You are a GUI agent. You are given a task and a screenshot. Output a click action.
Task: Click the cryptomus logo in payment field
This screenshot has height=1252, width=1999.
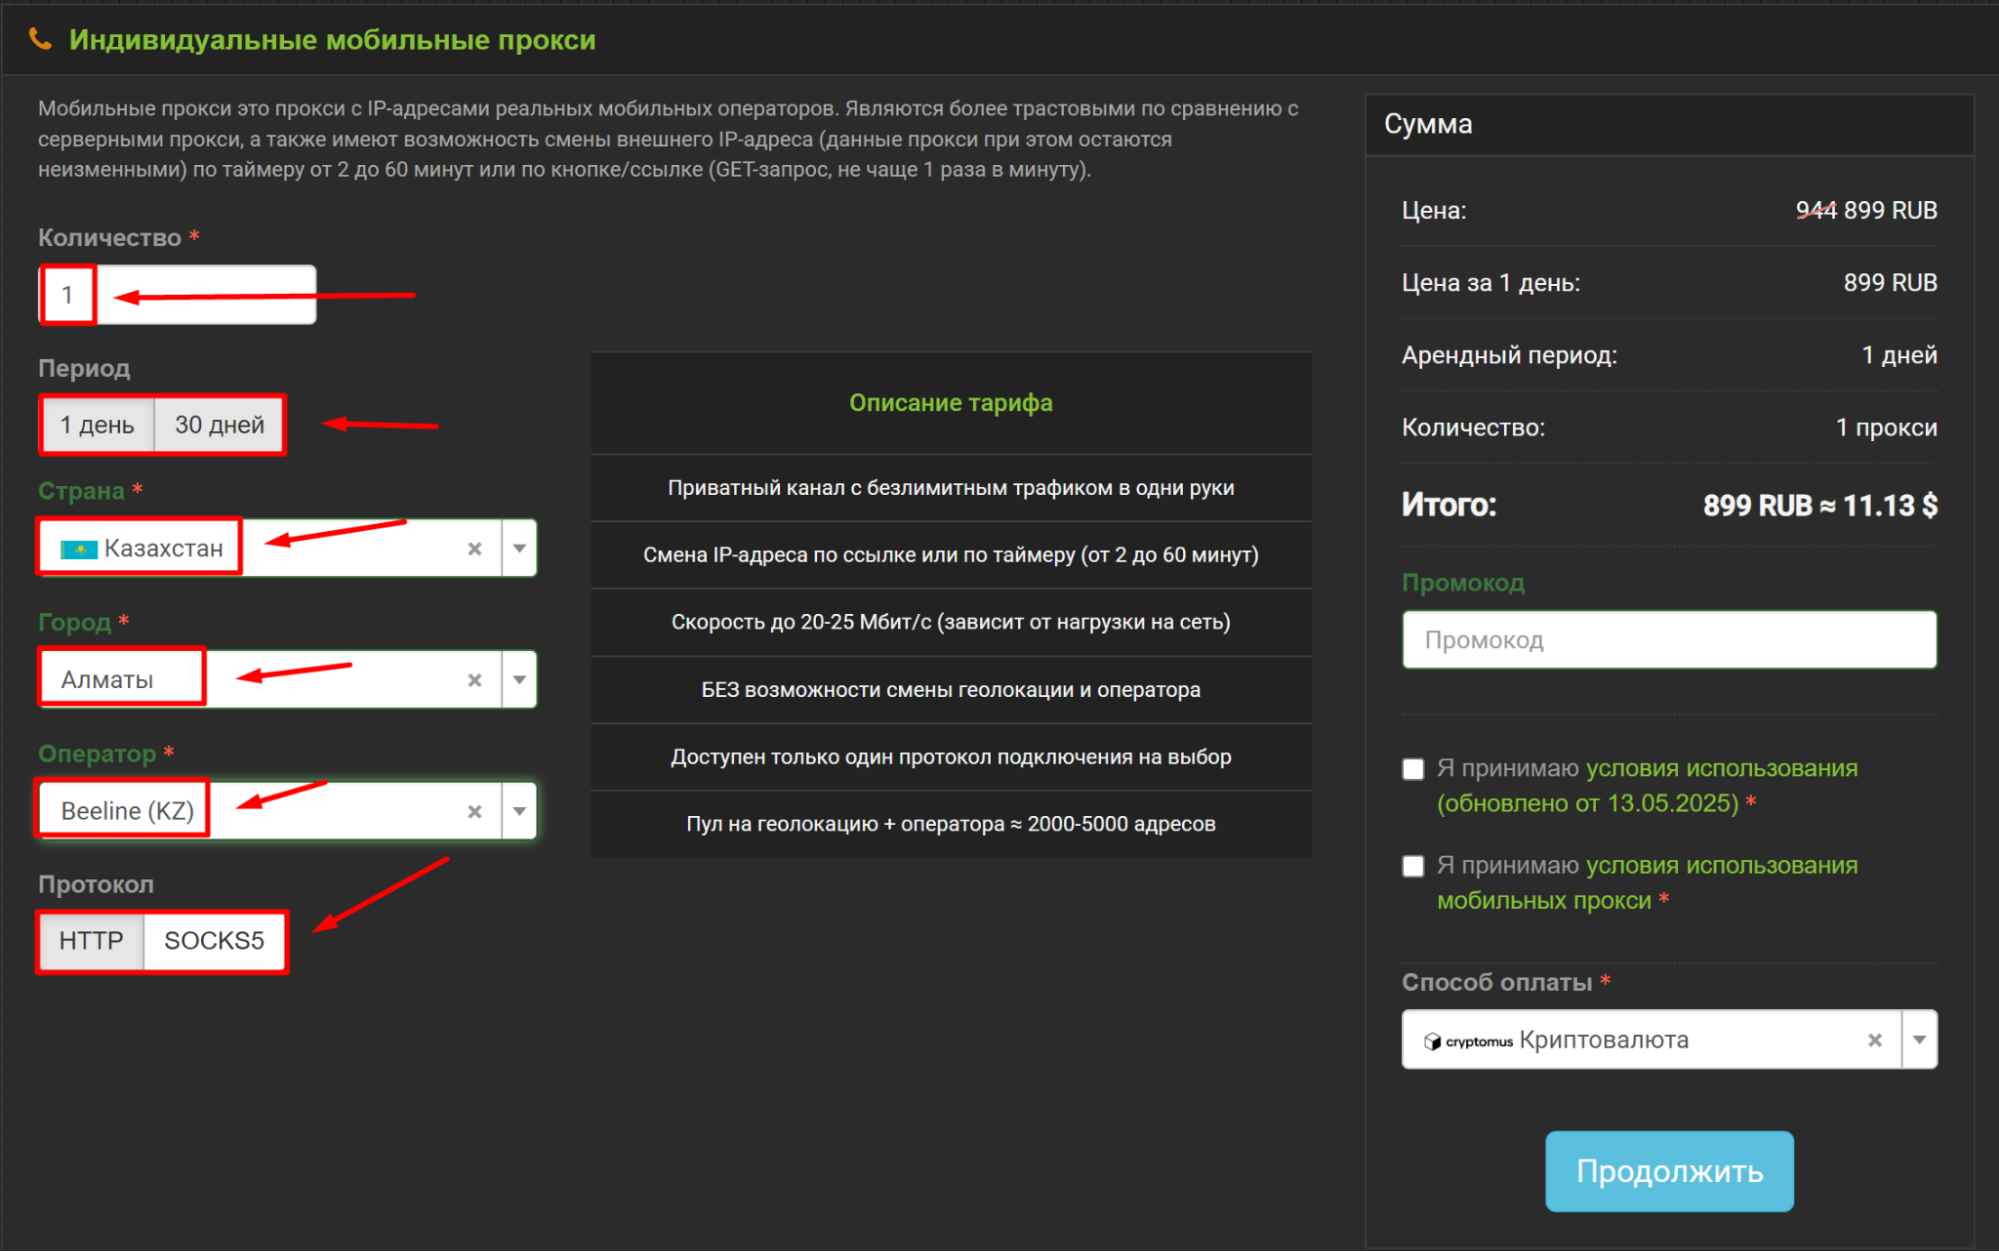[1468, 1041]
